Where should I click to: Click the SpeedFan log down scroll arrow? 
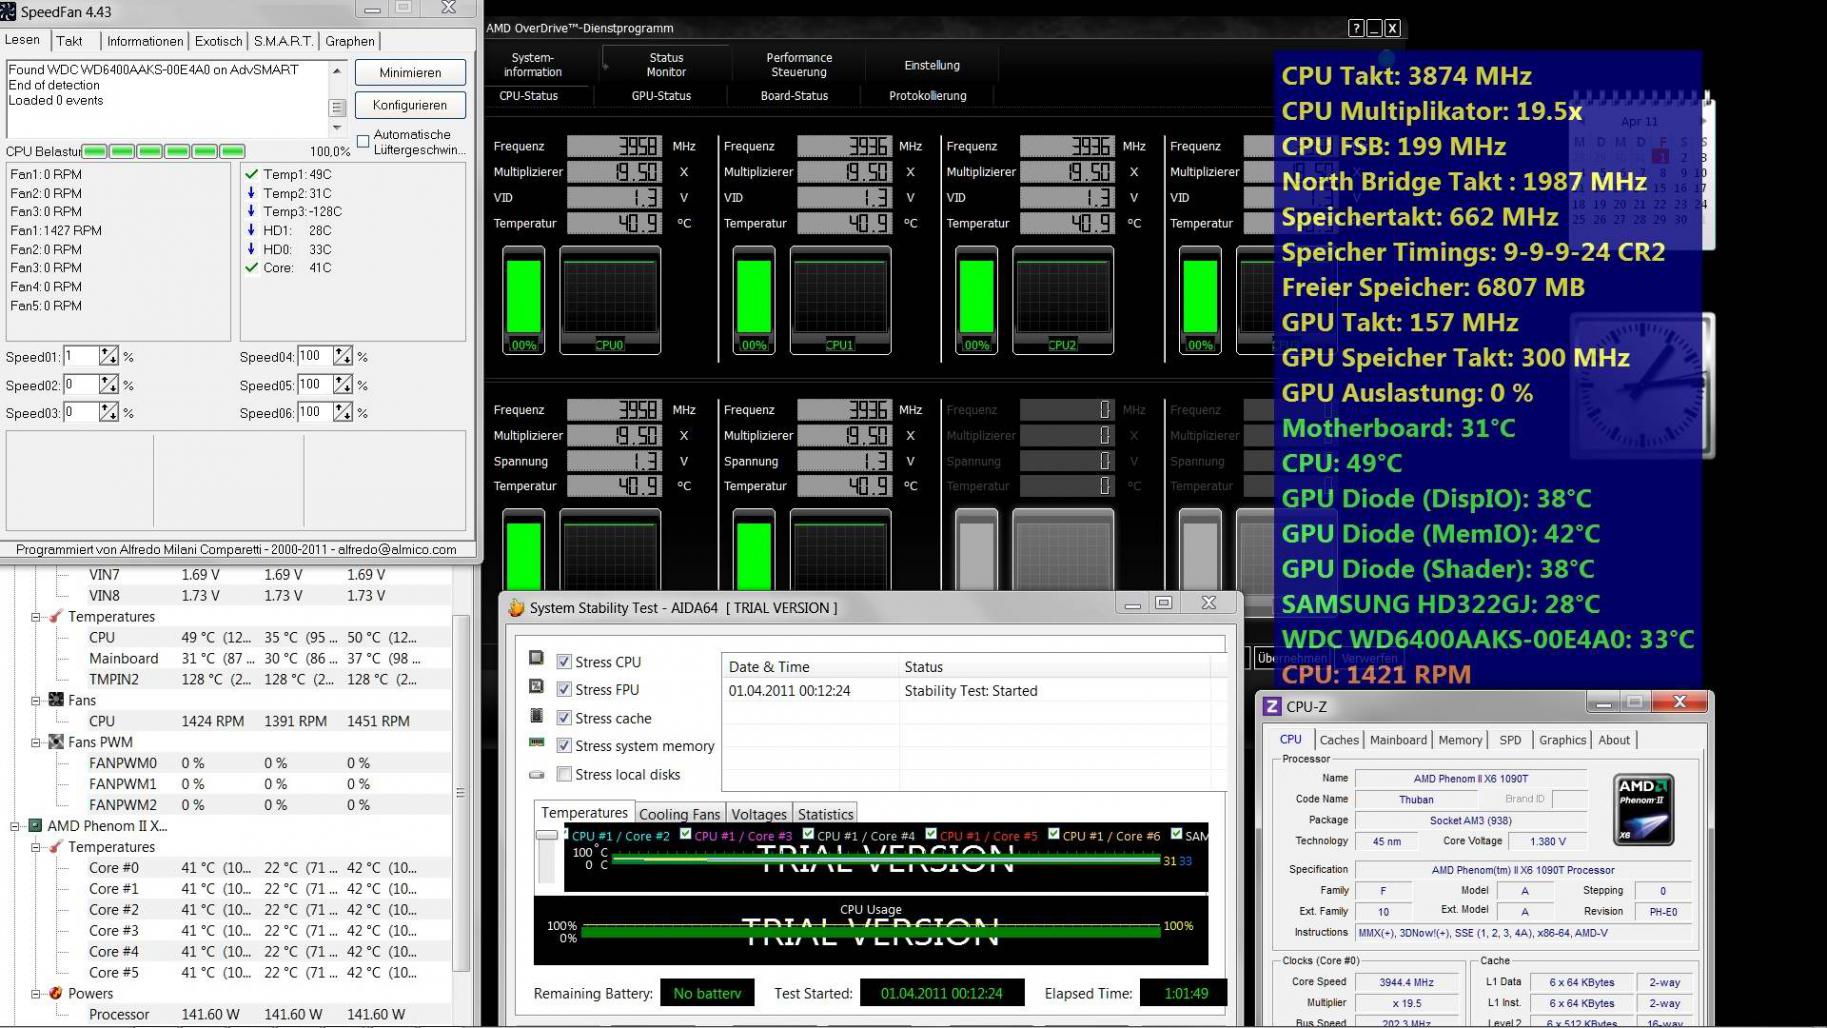pos(337,128)
